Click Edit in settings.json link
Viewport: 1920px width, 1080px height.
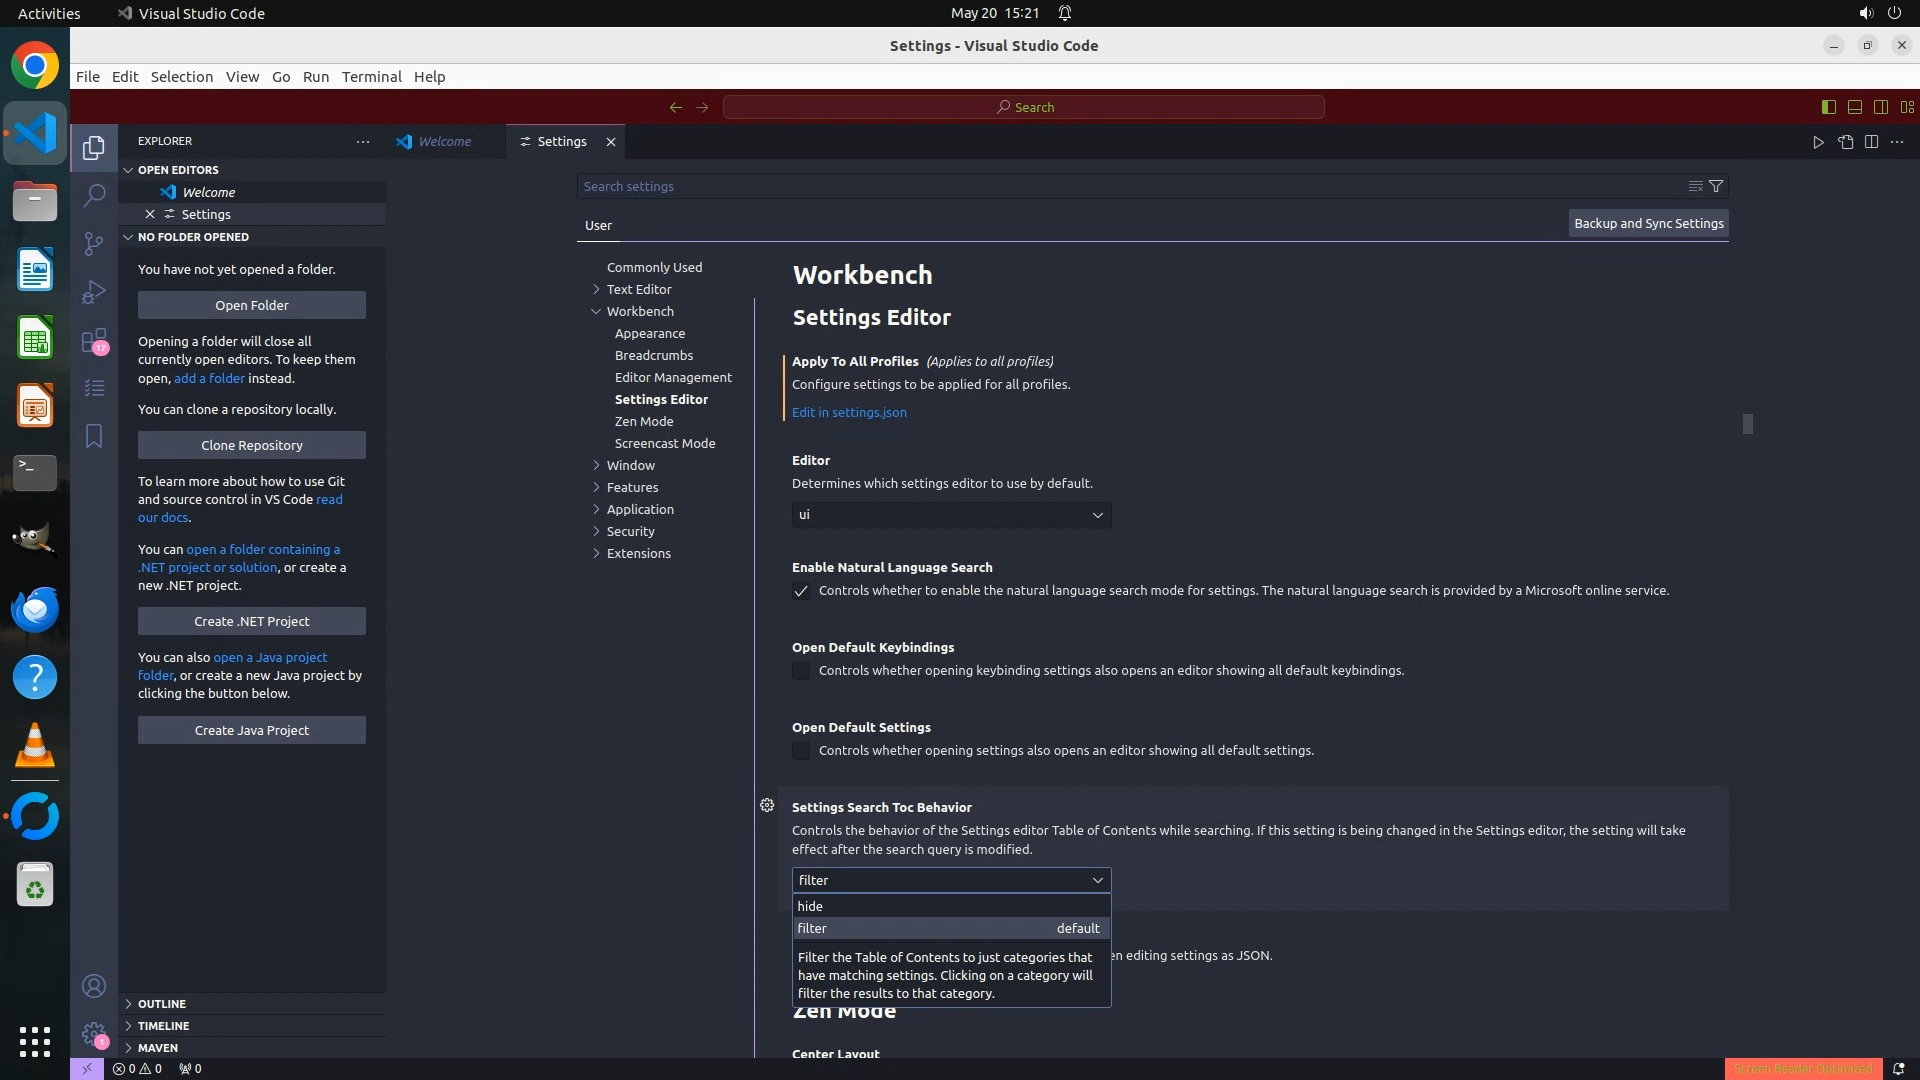[849, 412]
